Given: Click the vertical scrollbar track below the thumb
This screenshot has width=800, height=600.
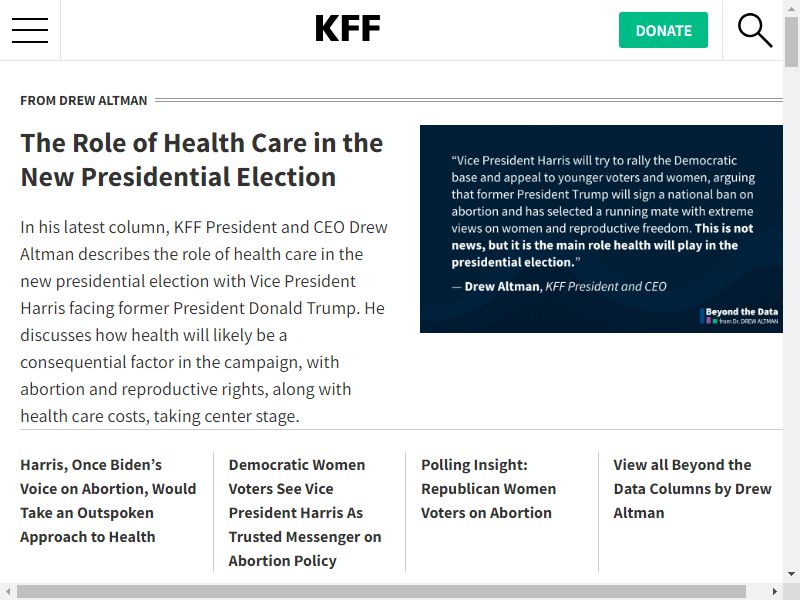Looking at the screenshot, I should point(791,316).
